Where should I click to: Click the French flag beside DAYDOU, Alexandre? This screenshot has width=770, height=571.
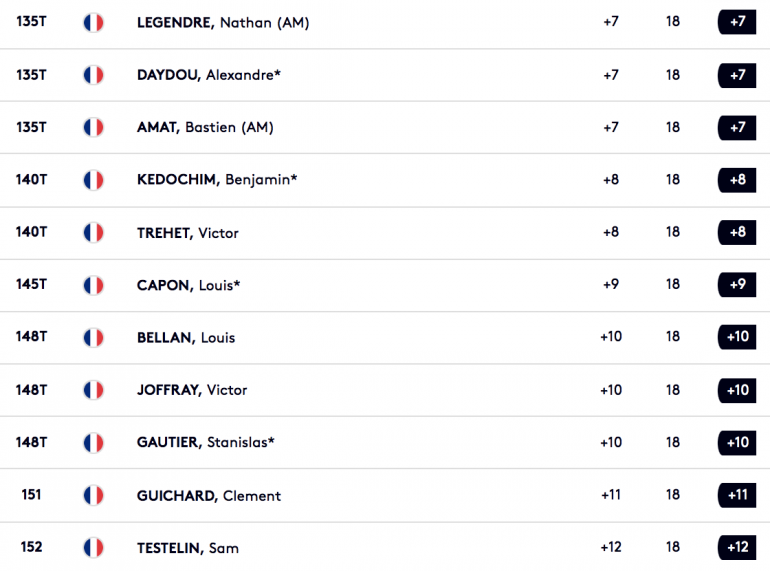click(93, 75)
